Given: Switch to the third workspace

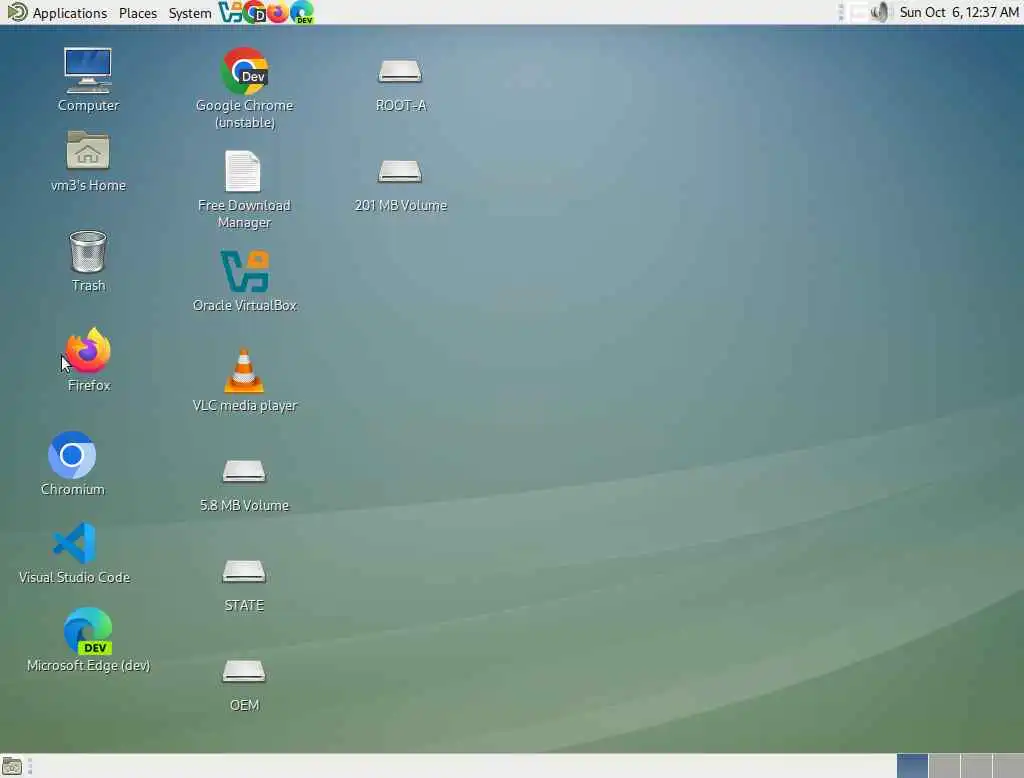Looking at the screenshot, I should tap(976, 766).
